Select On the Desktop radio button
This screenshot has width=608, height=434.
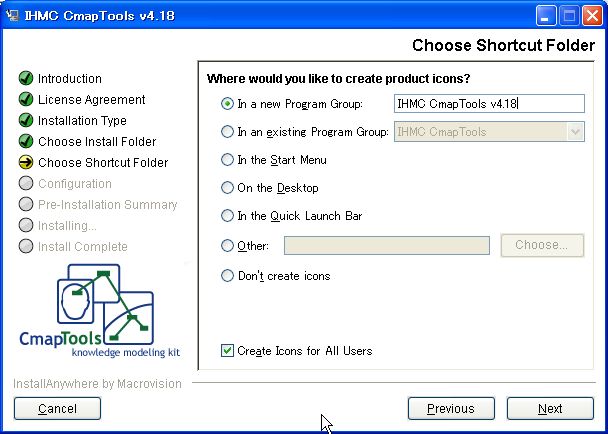pyautogui.click(x=227, y=187)
